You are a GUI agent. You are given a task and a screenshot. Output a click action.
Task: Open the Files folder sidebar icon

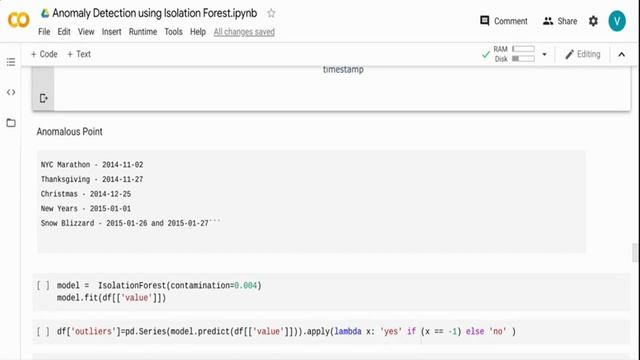coord(11,122)
